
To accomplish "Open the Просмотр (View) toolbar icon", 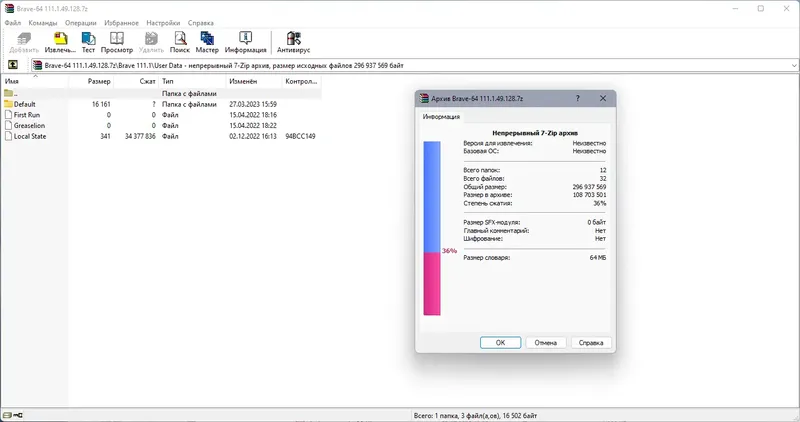I will click(x=117, y=39).
